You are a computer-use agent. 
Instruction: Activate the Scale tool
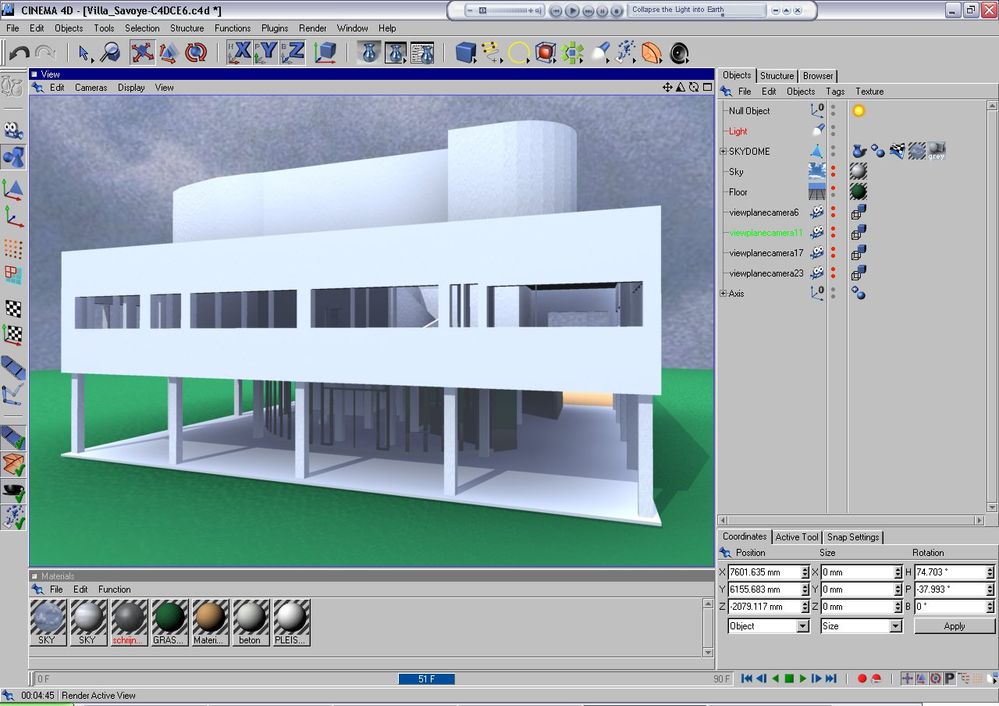[167, 52]
